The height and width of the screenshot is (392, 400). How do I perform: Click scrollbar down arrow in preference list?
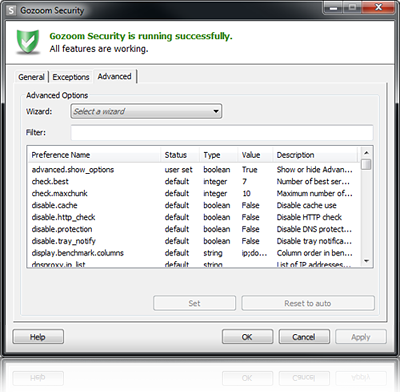point(366,261)
